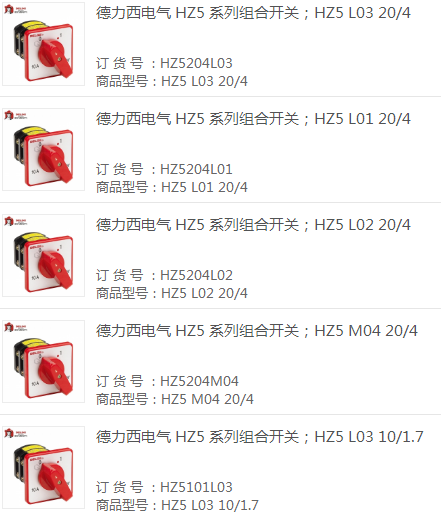Select order number HZ5204L03

pyautogui.click(x=196, y=63)
